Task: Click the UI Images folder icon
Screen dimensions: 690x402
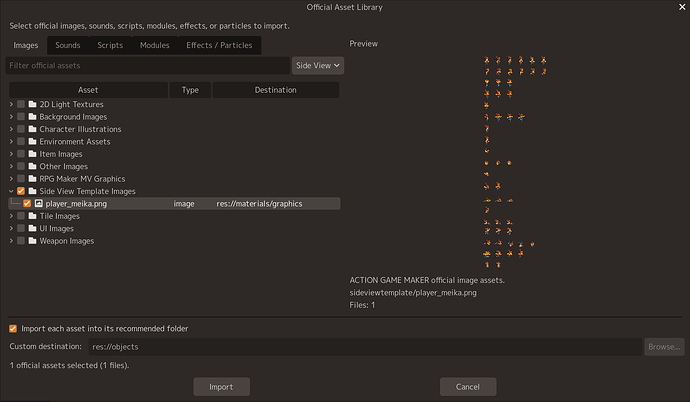Action: click(x=33, y=228)
